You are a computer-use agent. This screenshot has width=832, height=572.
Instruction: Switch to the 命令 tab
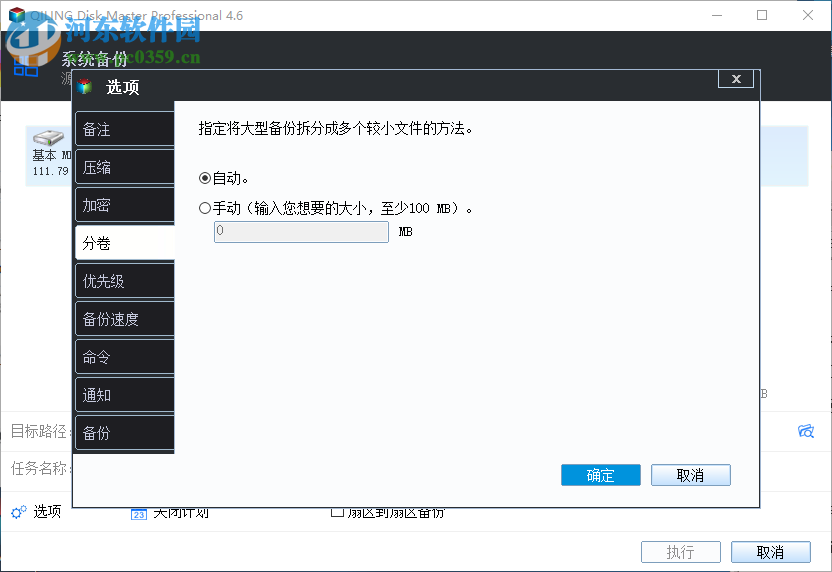(125, 357)
